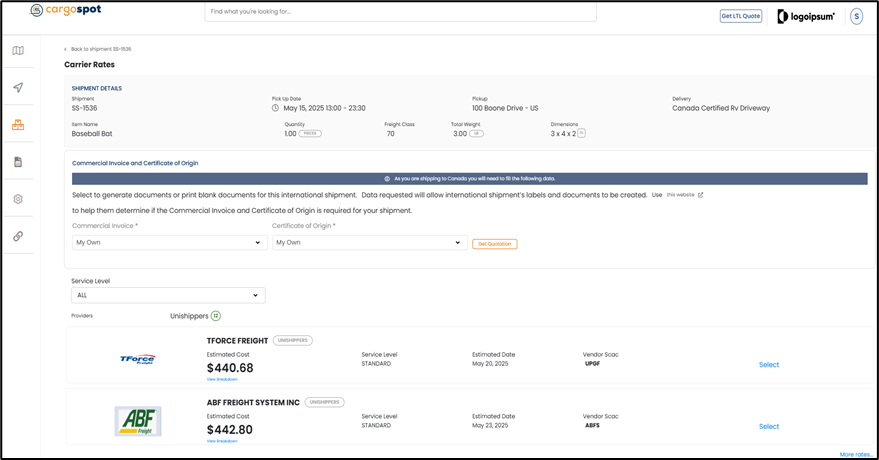Open the shipments boxes sidebar icon
Screen dimensions: 879x460
(18, 125)
